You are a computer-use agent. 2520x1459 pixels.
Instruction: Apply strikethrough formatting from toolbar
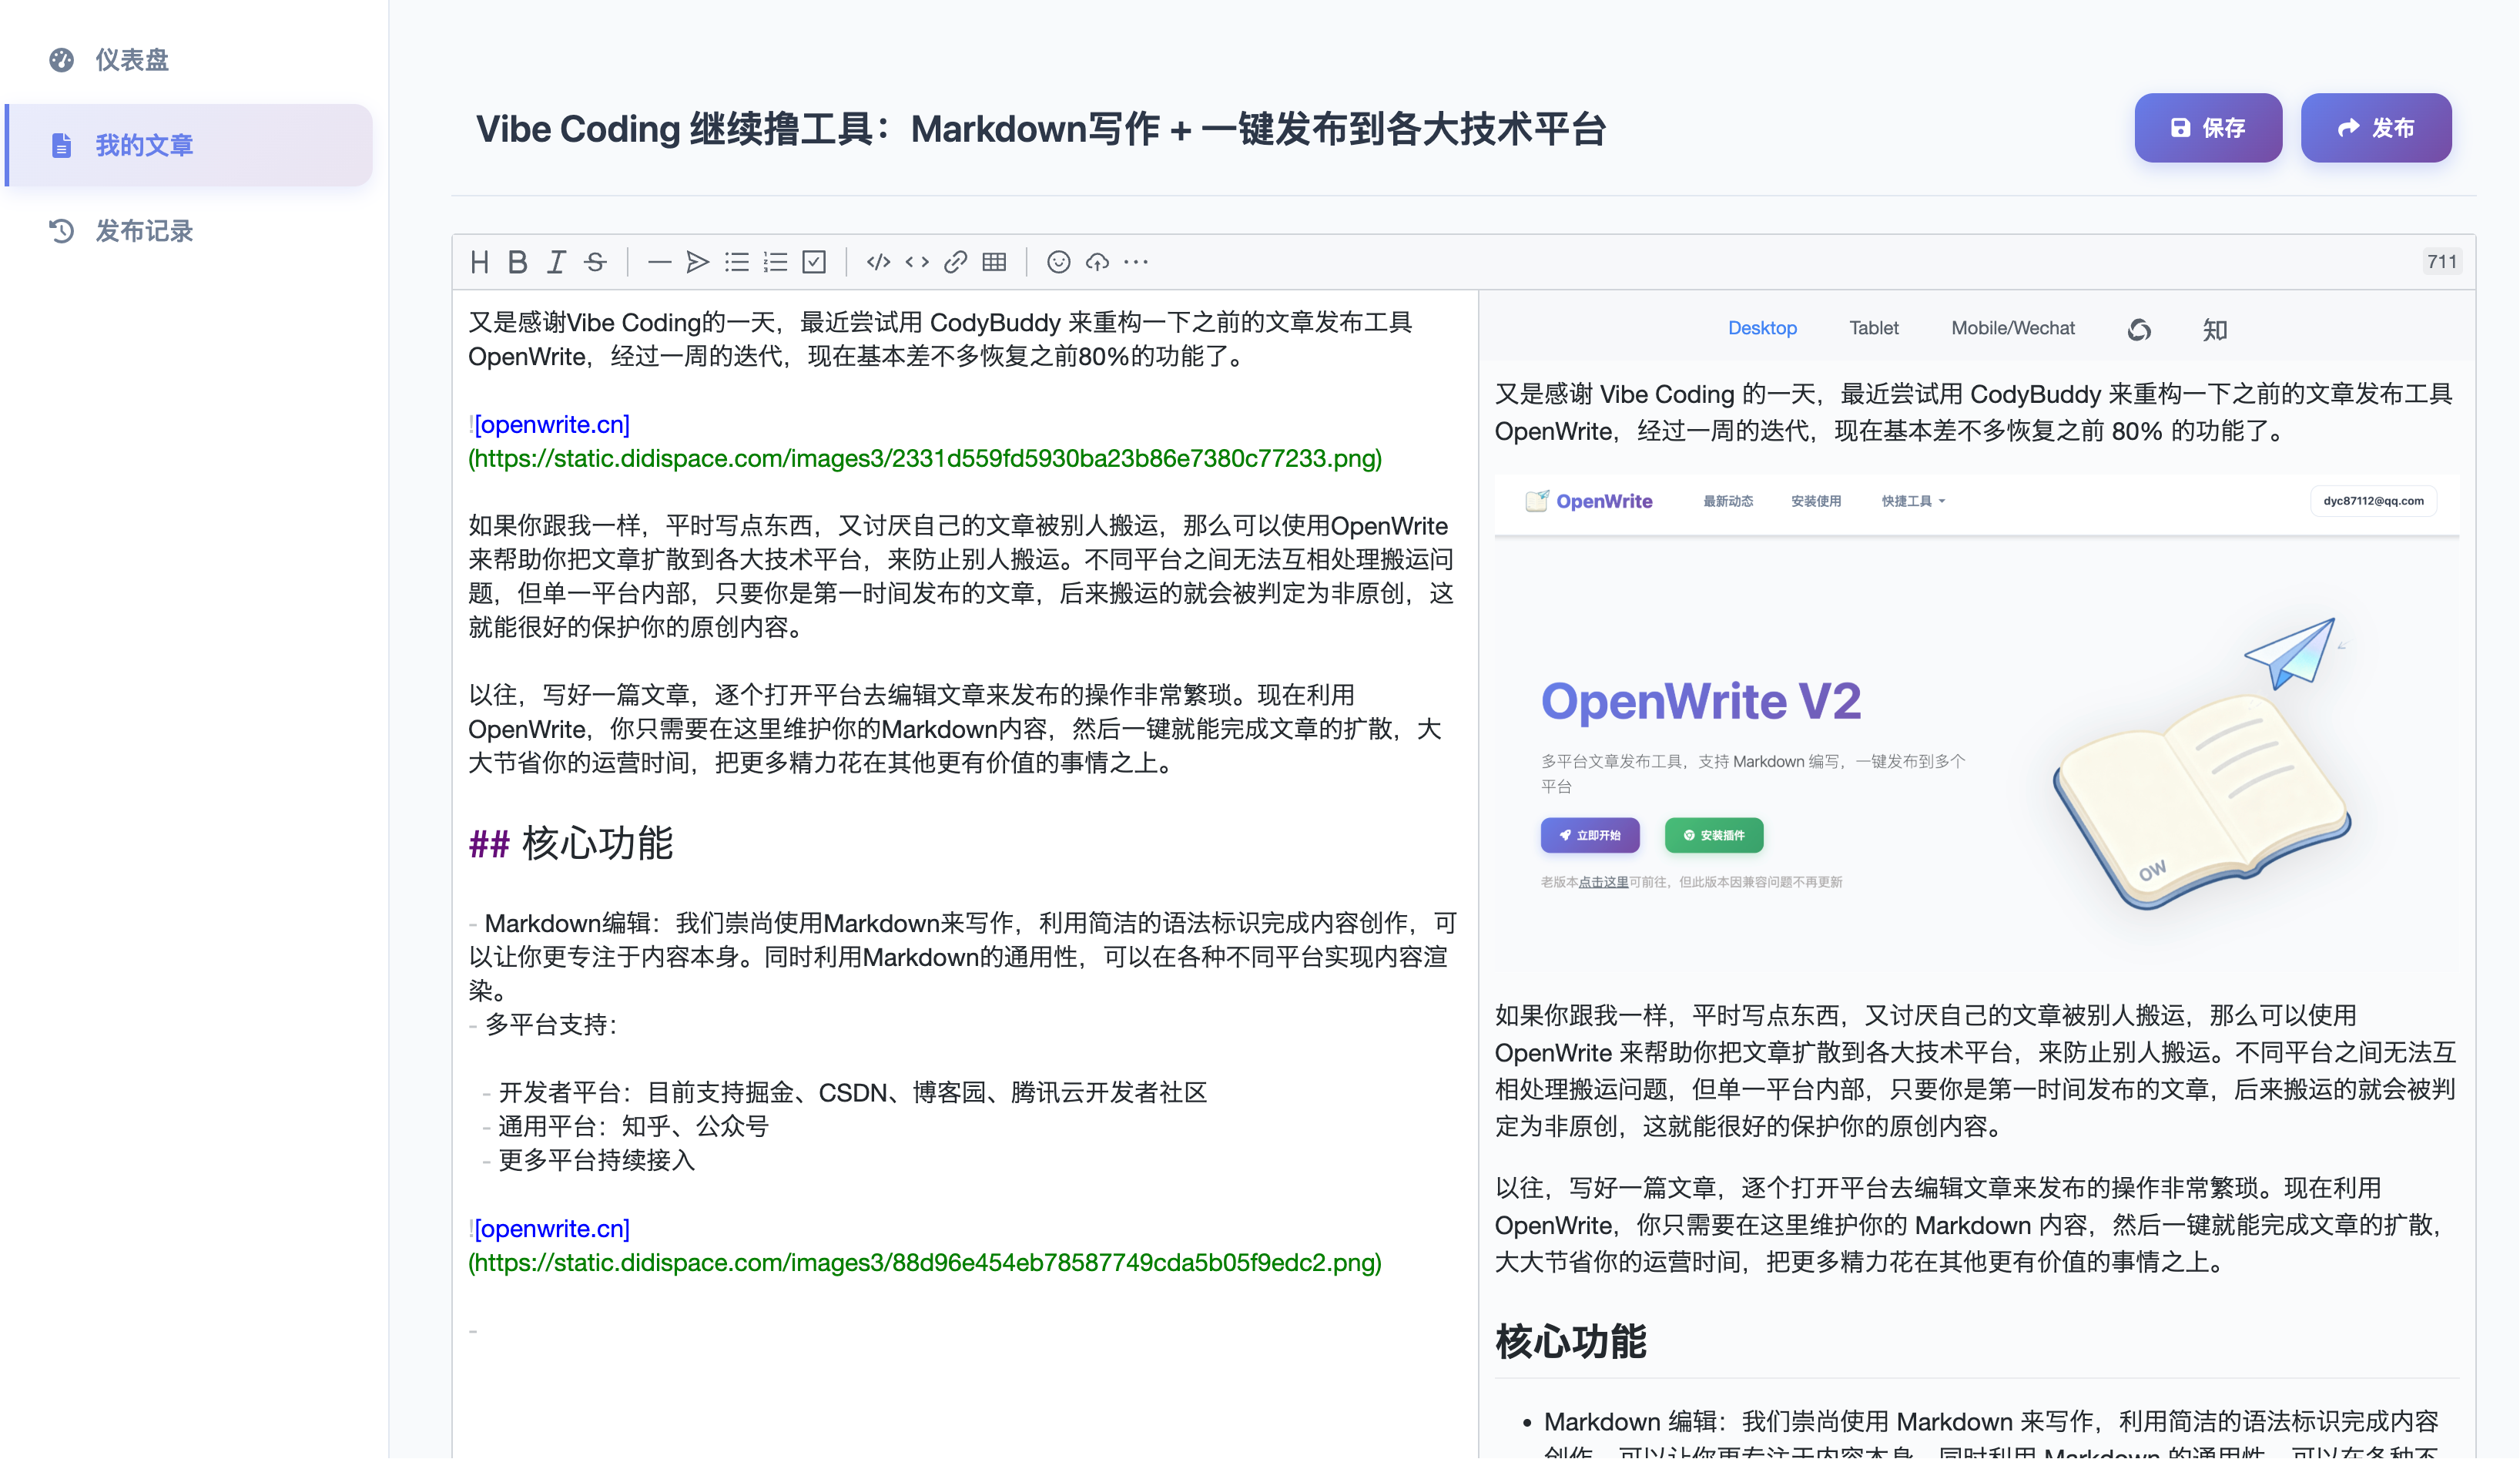pos(596,262)
